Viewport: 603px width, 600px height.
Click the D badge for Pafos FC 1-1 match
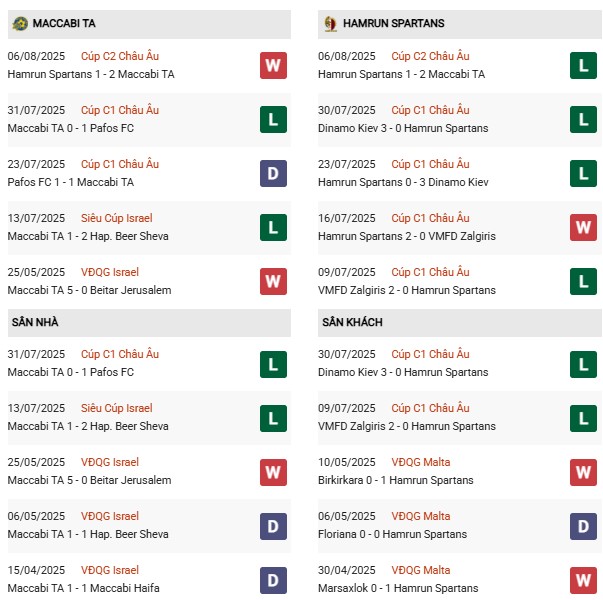[273, 174]
